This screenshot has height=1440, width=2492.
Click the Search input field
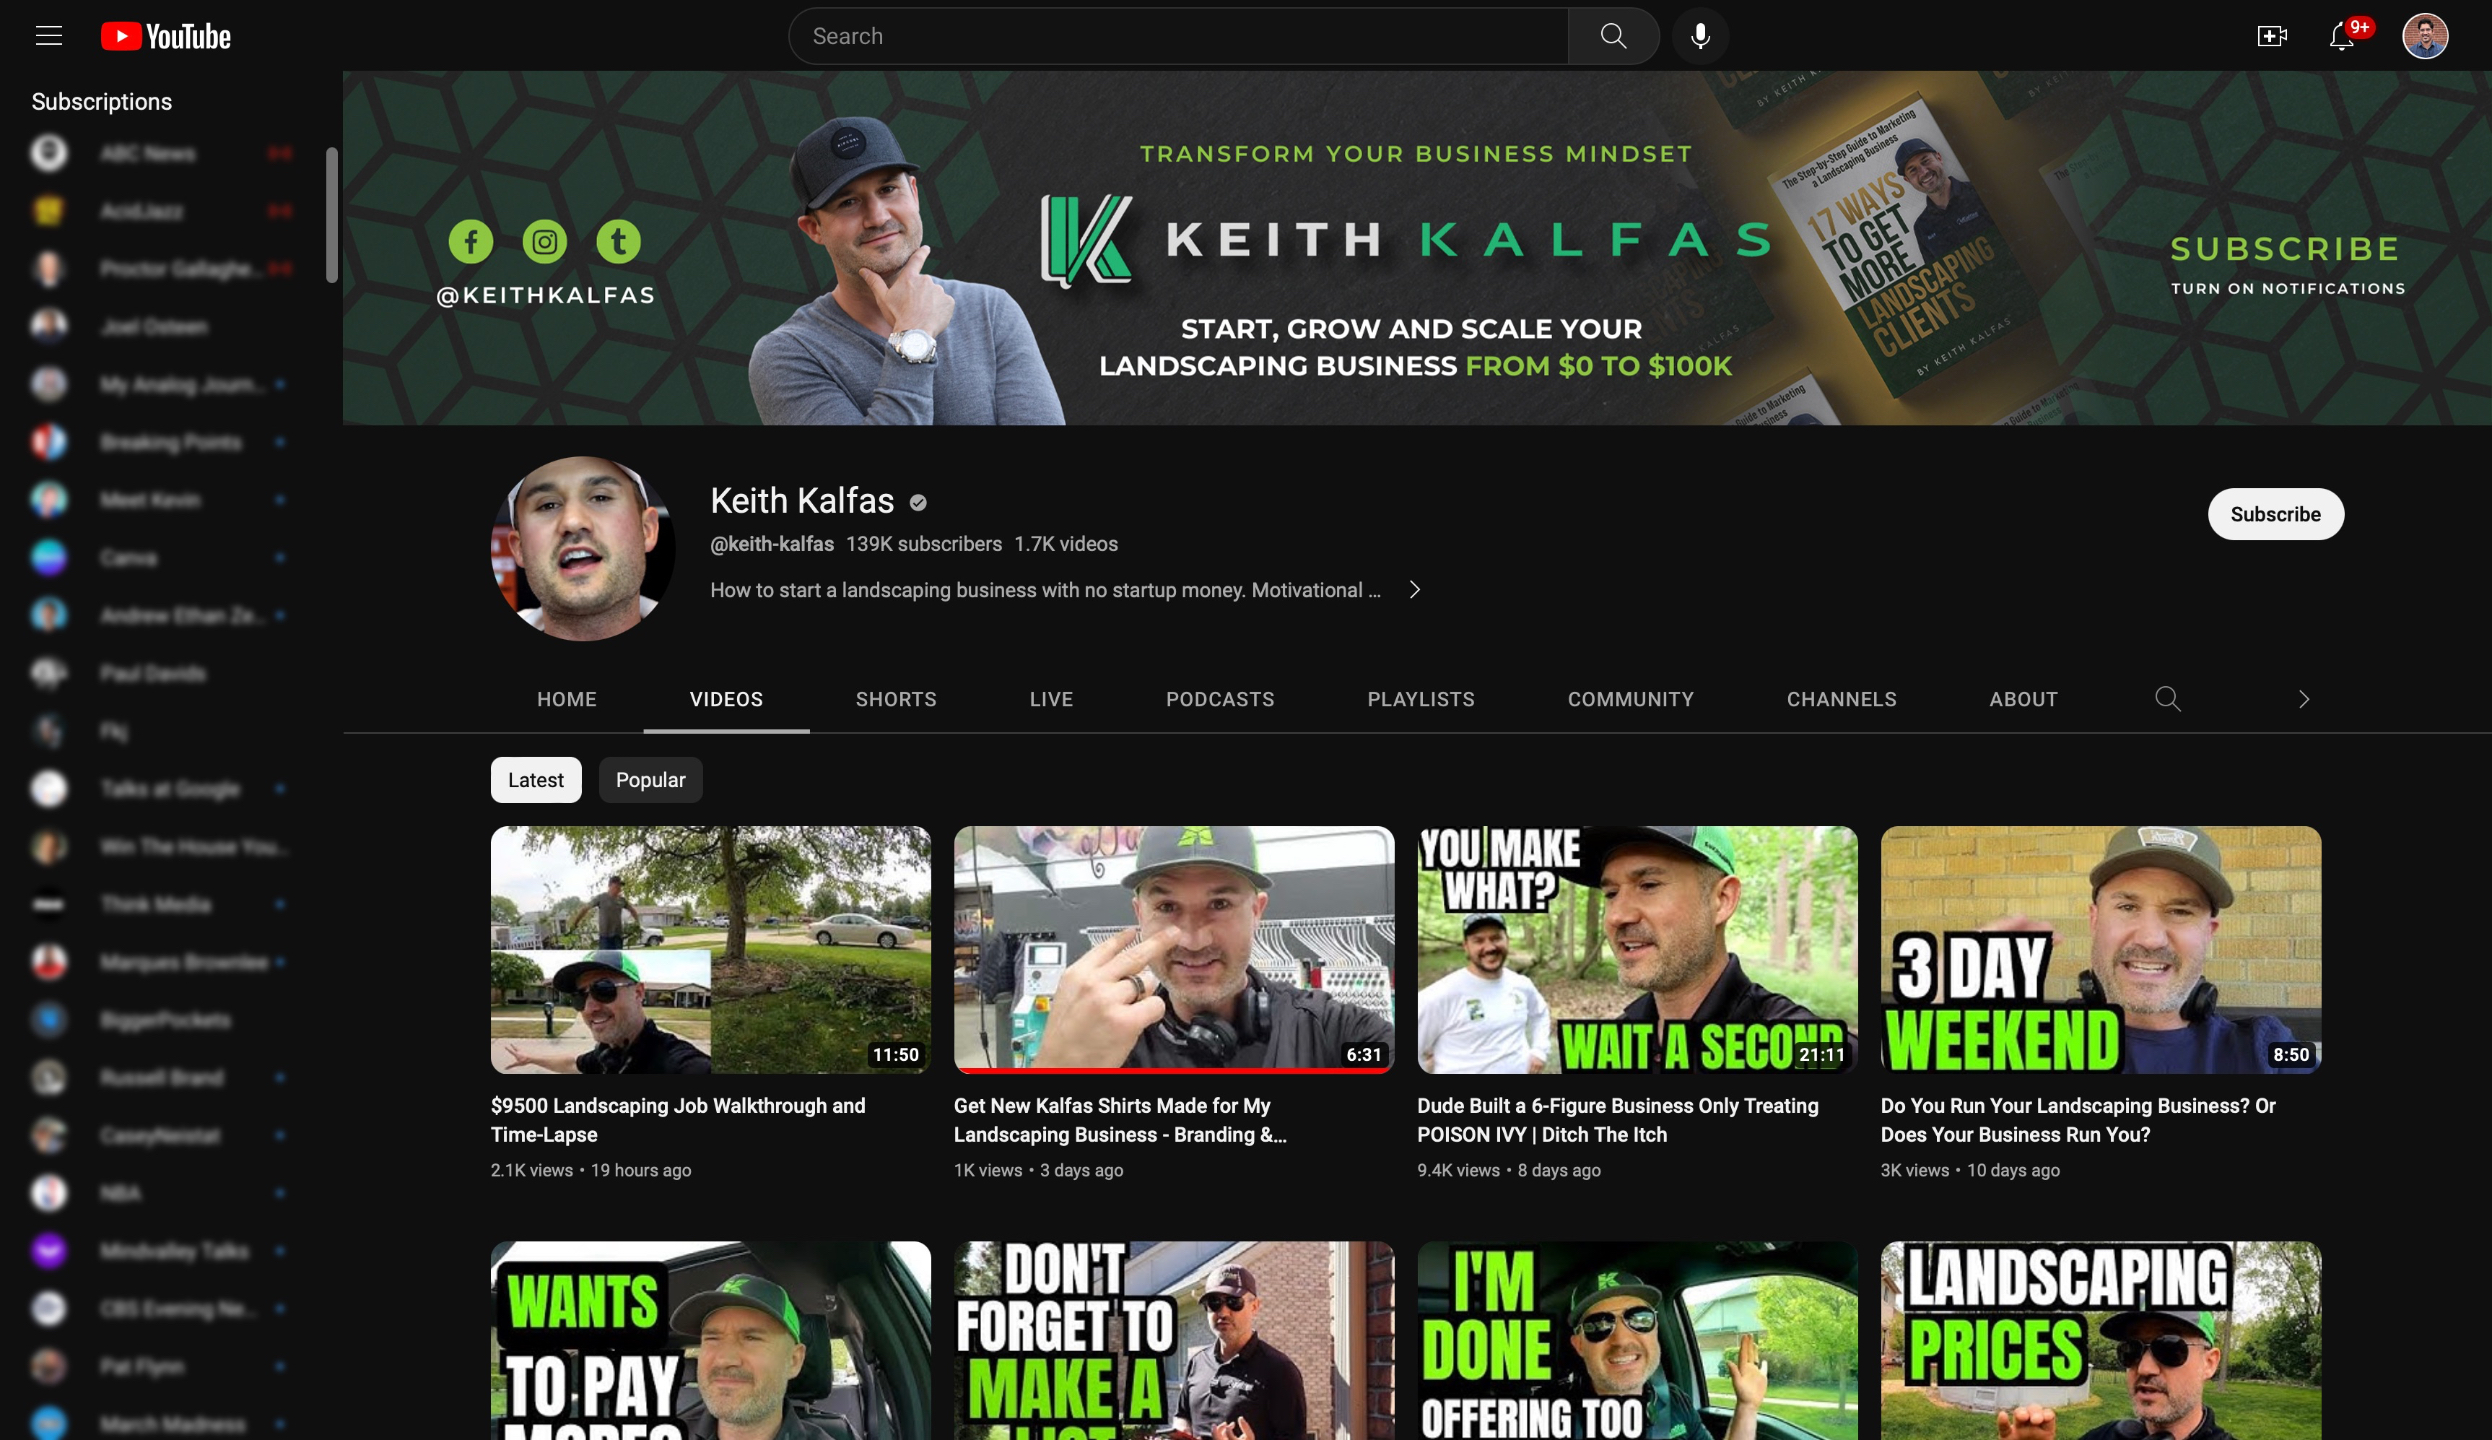1179,36
